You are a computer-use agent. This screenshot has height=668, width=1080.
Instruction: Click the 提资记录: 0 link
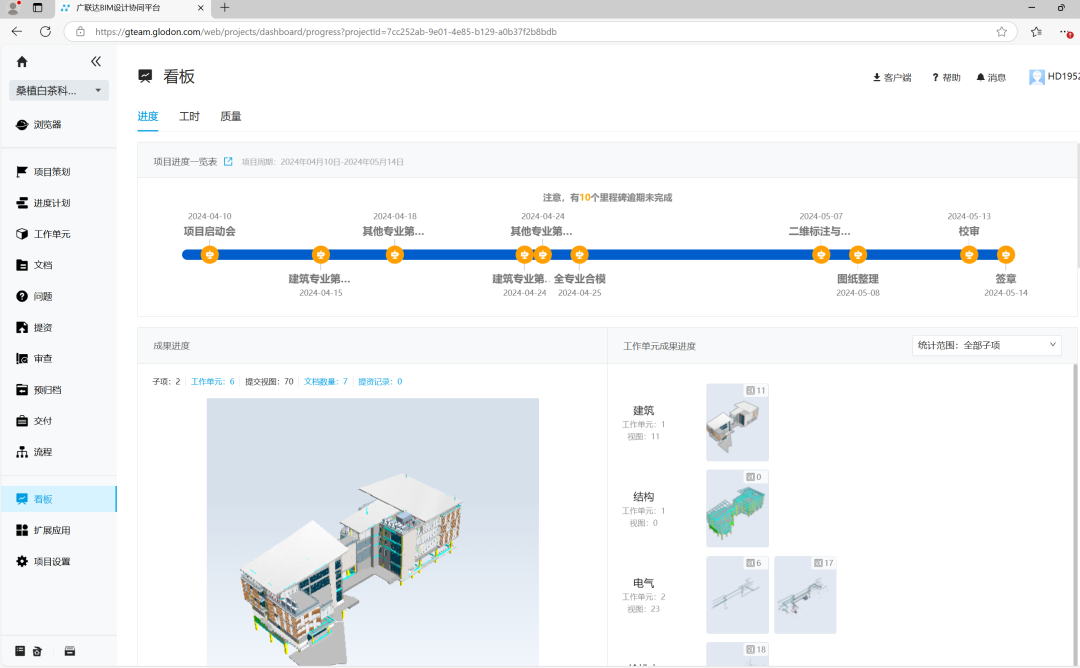[380, 382]
